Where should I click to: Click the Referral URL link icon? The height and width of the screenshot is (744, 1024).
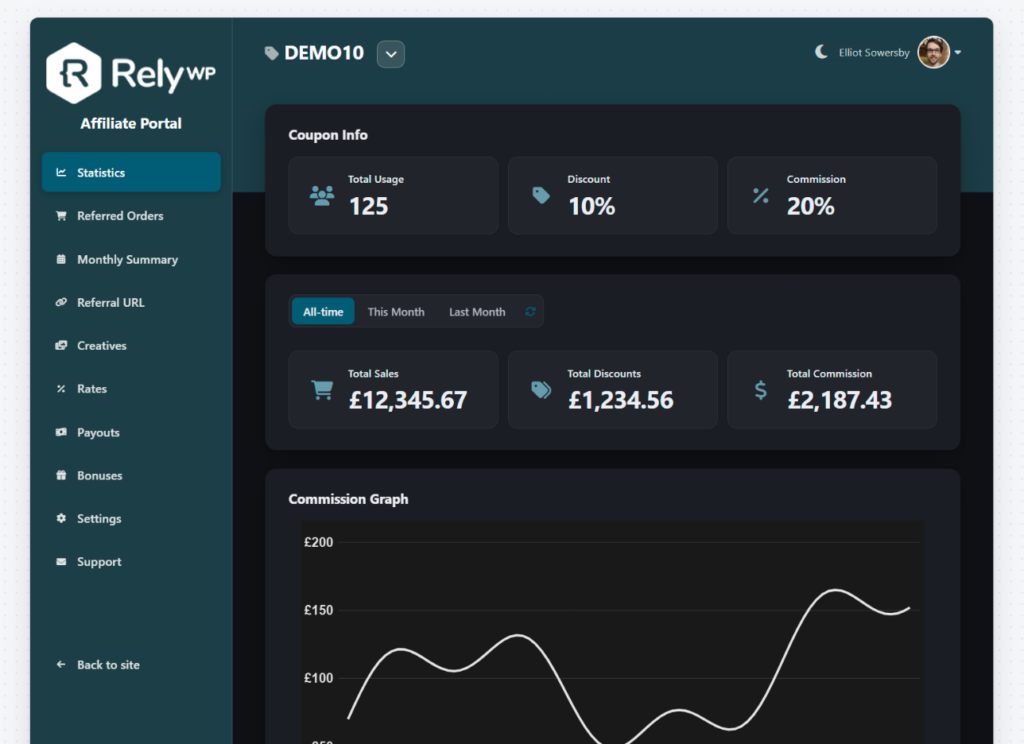(x=61, y=302)
